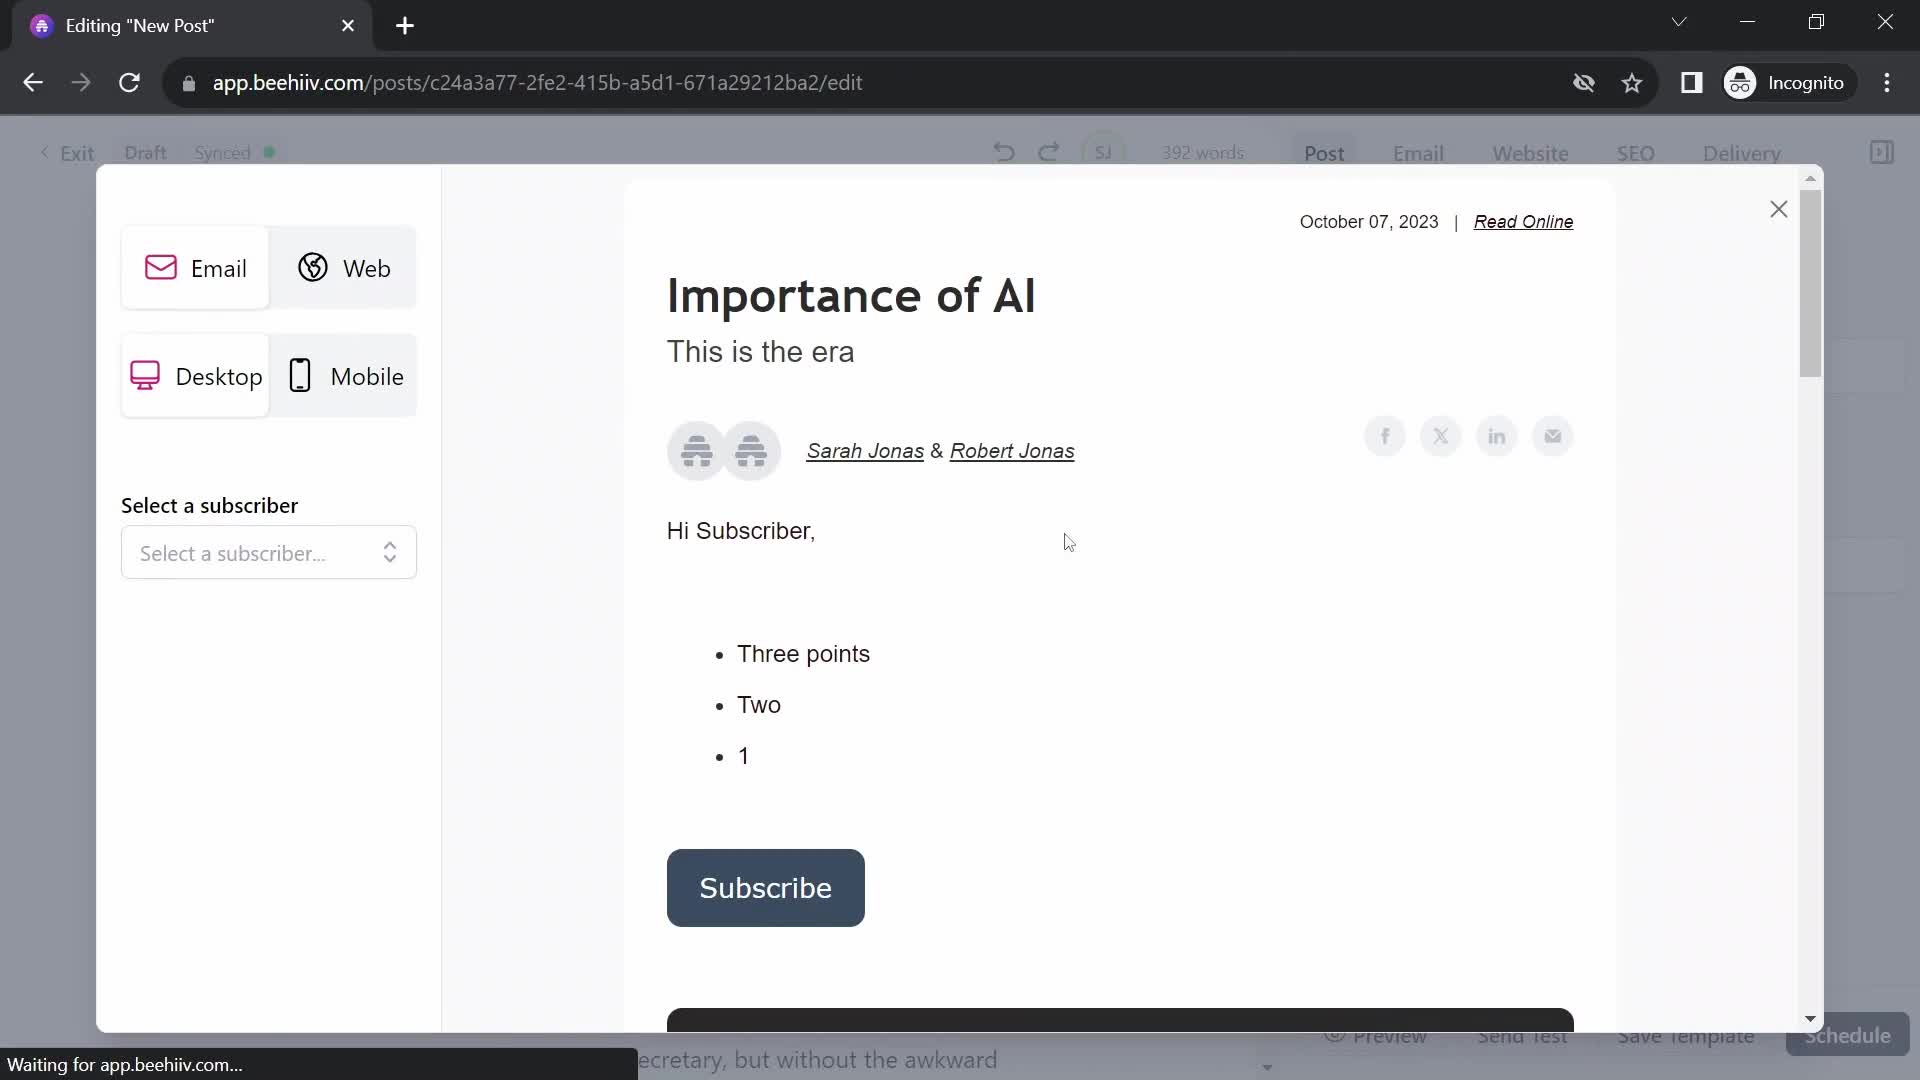
Task: Click the X (Twitter) share icon
Action: point(1440,436)
